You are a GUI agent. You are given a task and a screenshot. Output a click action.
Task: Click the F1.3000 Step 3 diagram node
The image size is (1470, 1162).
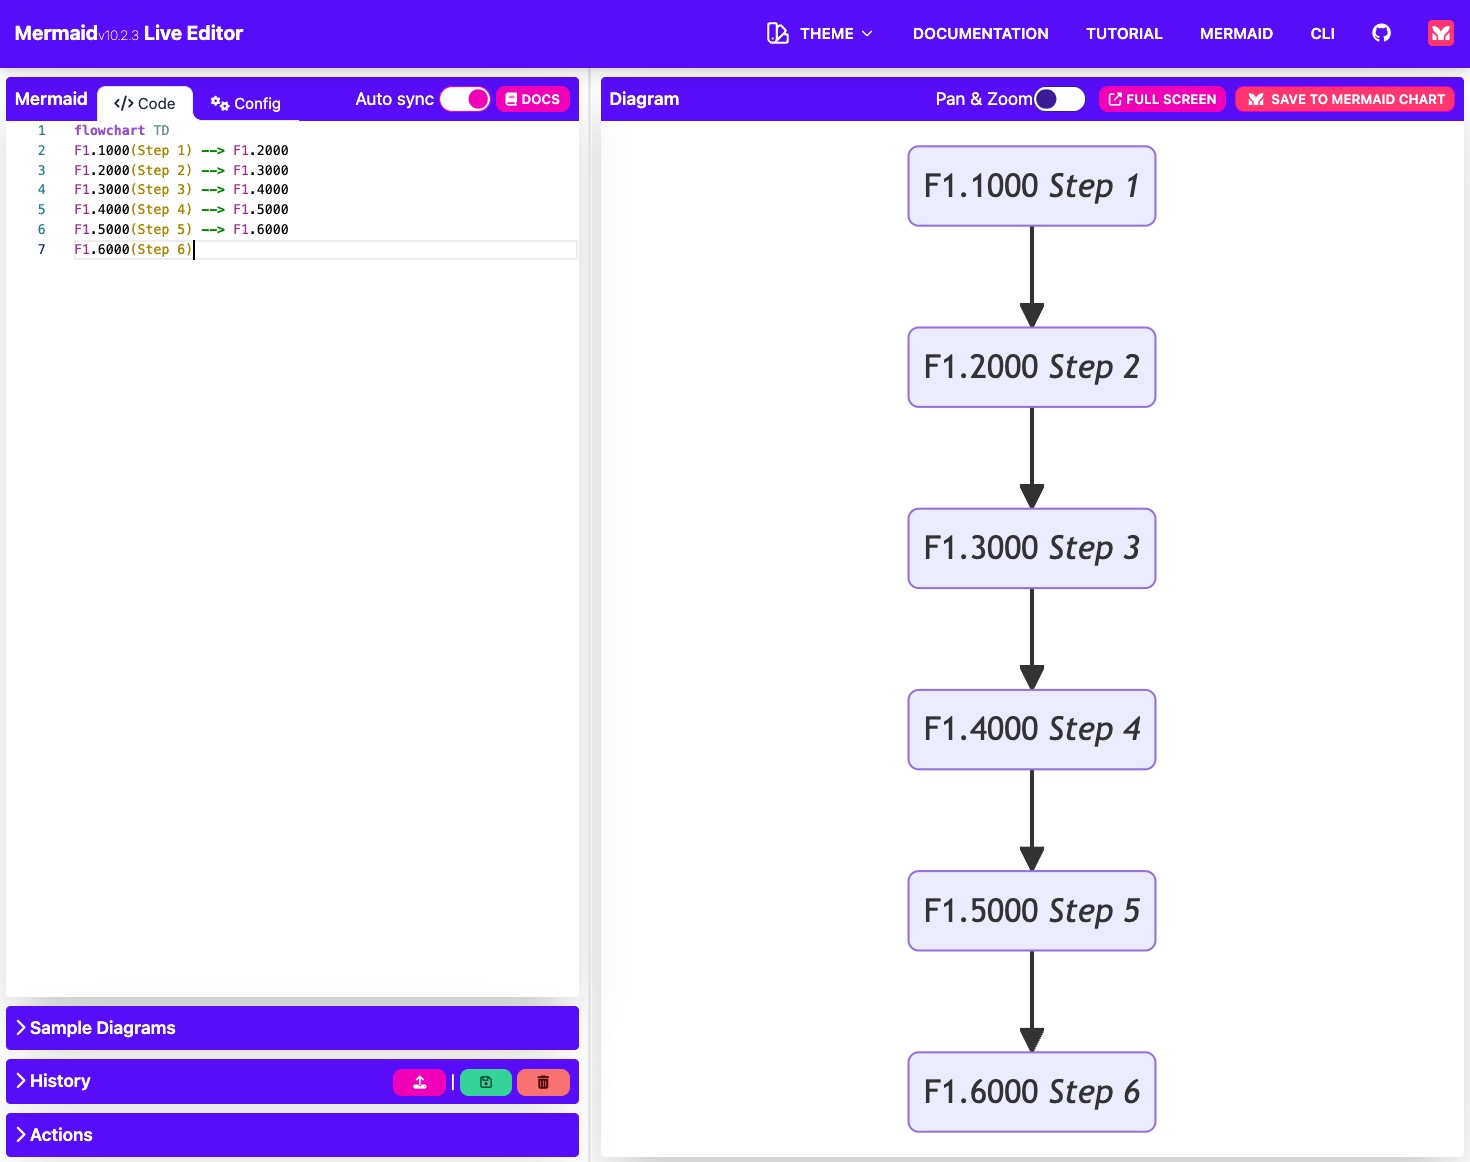pos(1032,548)
